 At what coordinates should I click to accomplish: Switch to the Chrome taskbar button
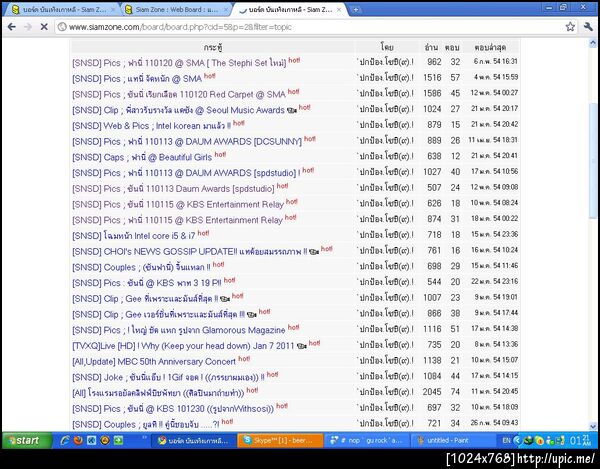pos(192,440)
